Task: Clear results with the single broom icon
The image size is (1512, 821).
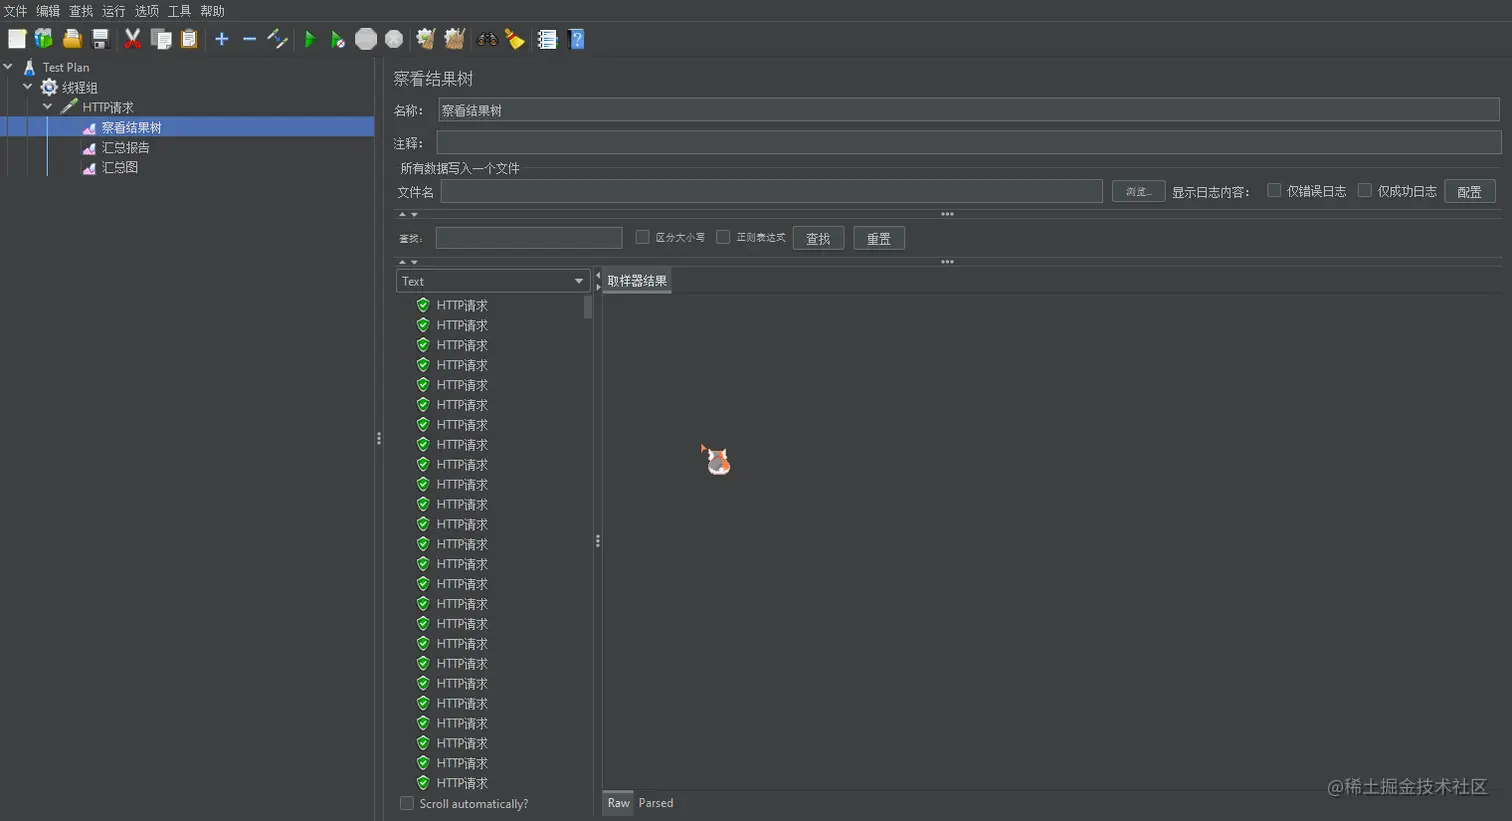Action: (x=426, y=39)
